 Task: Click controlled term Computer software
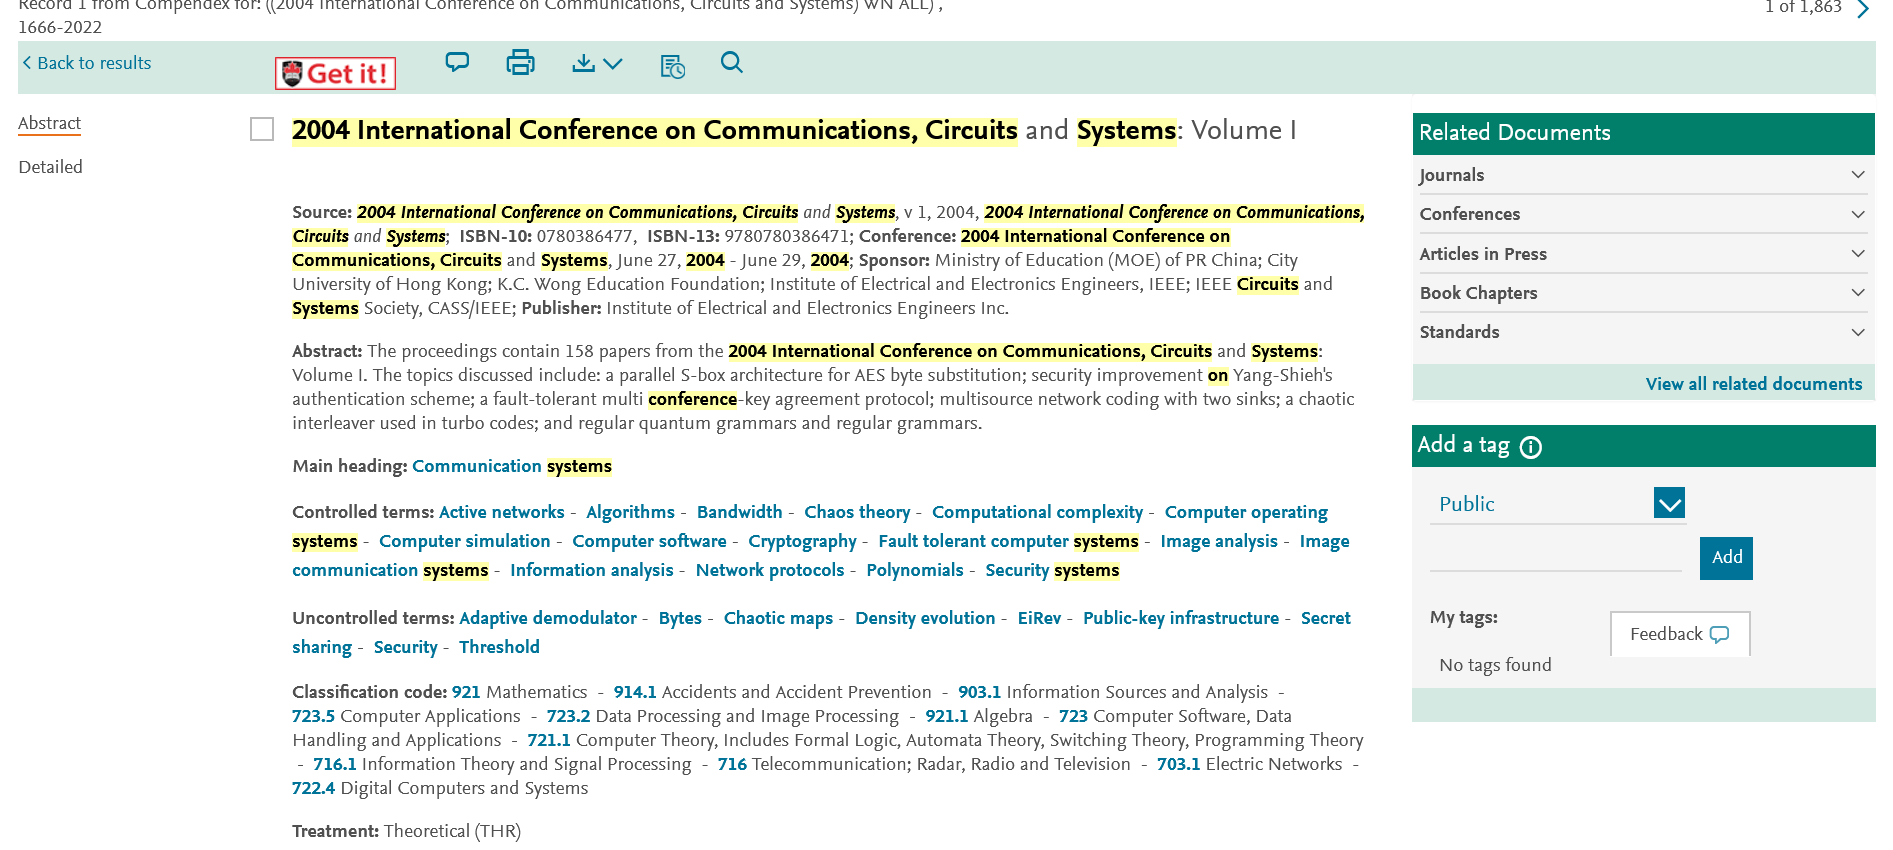[649, 541]
